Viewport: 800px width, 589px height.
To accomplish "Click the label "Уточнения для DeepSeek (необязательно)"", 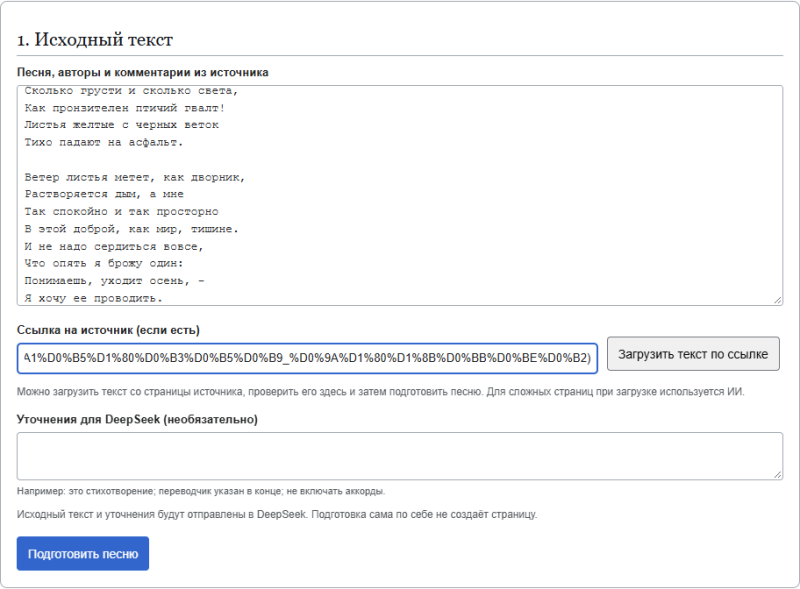I will point(137,420).
